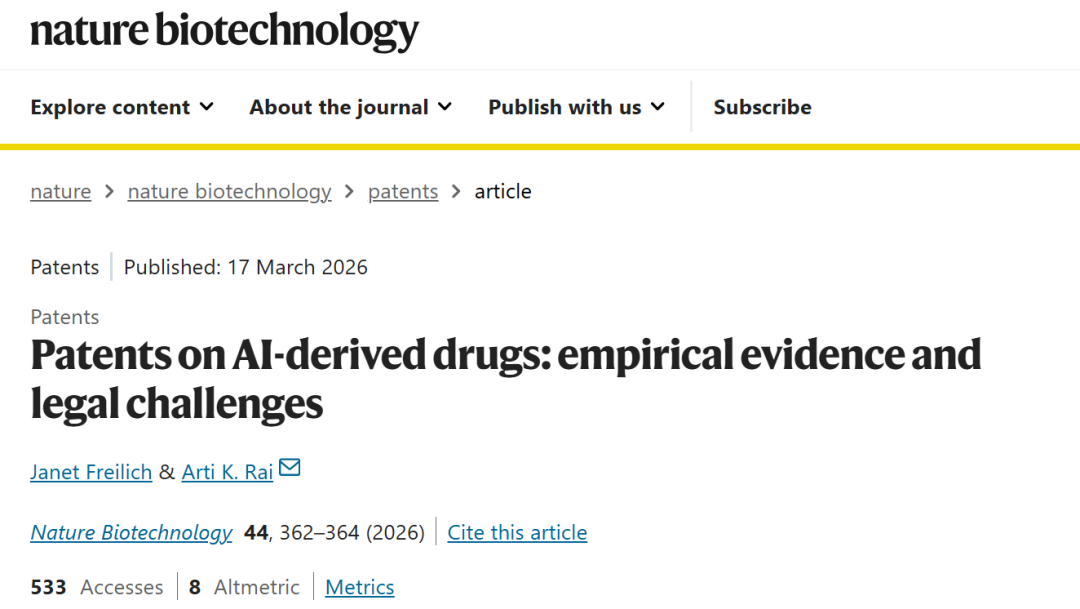This screenshot has height=609, width=1080.
Task: Click the nature biotechnology logo
Action: pyautogui.click(x=224, y=31)
